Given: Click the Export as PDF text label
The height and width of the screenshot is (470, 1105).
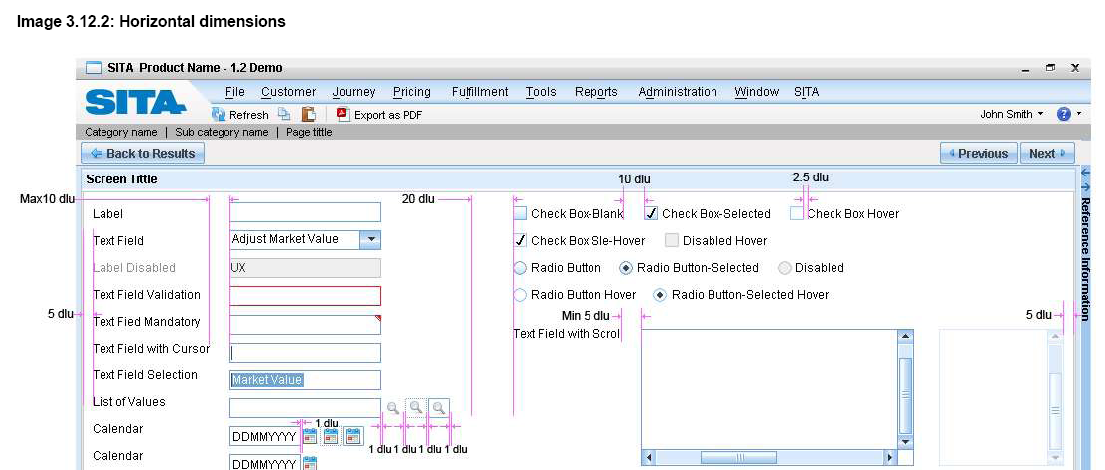Looking at the screenshot, I should [x=388, y=115].
